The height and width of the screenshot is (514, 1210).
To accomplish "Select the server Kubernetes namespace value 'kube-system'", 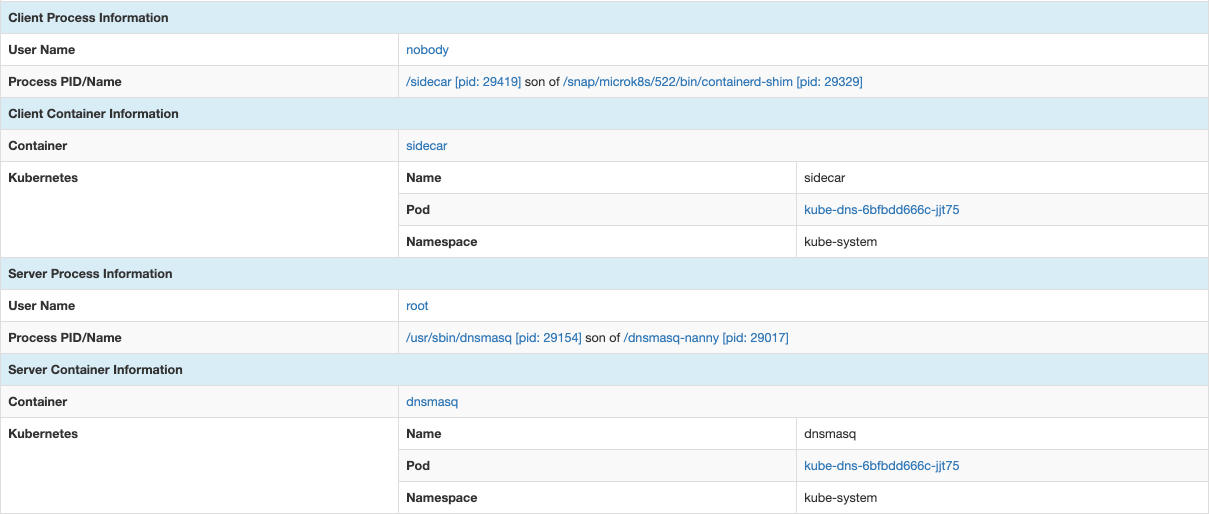I will 840,498.
